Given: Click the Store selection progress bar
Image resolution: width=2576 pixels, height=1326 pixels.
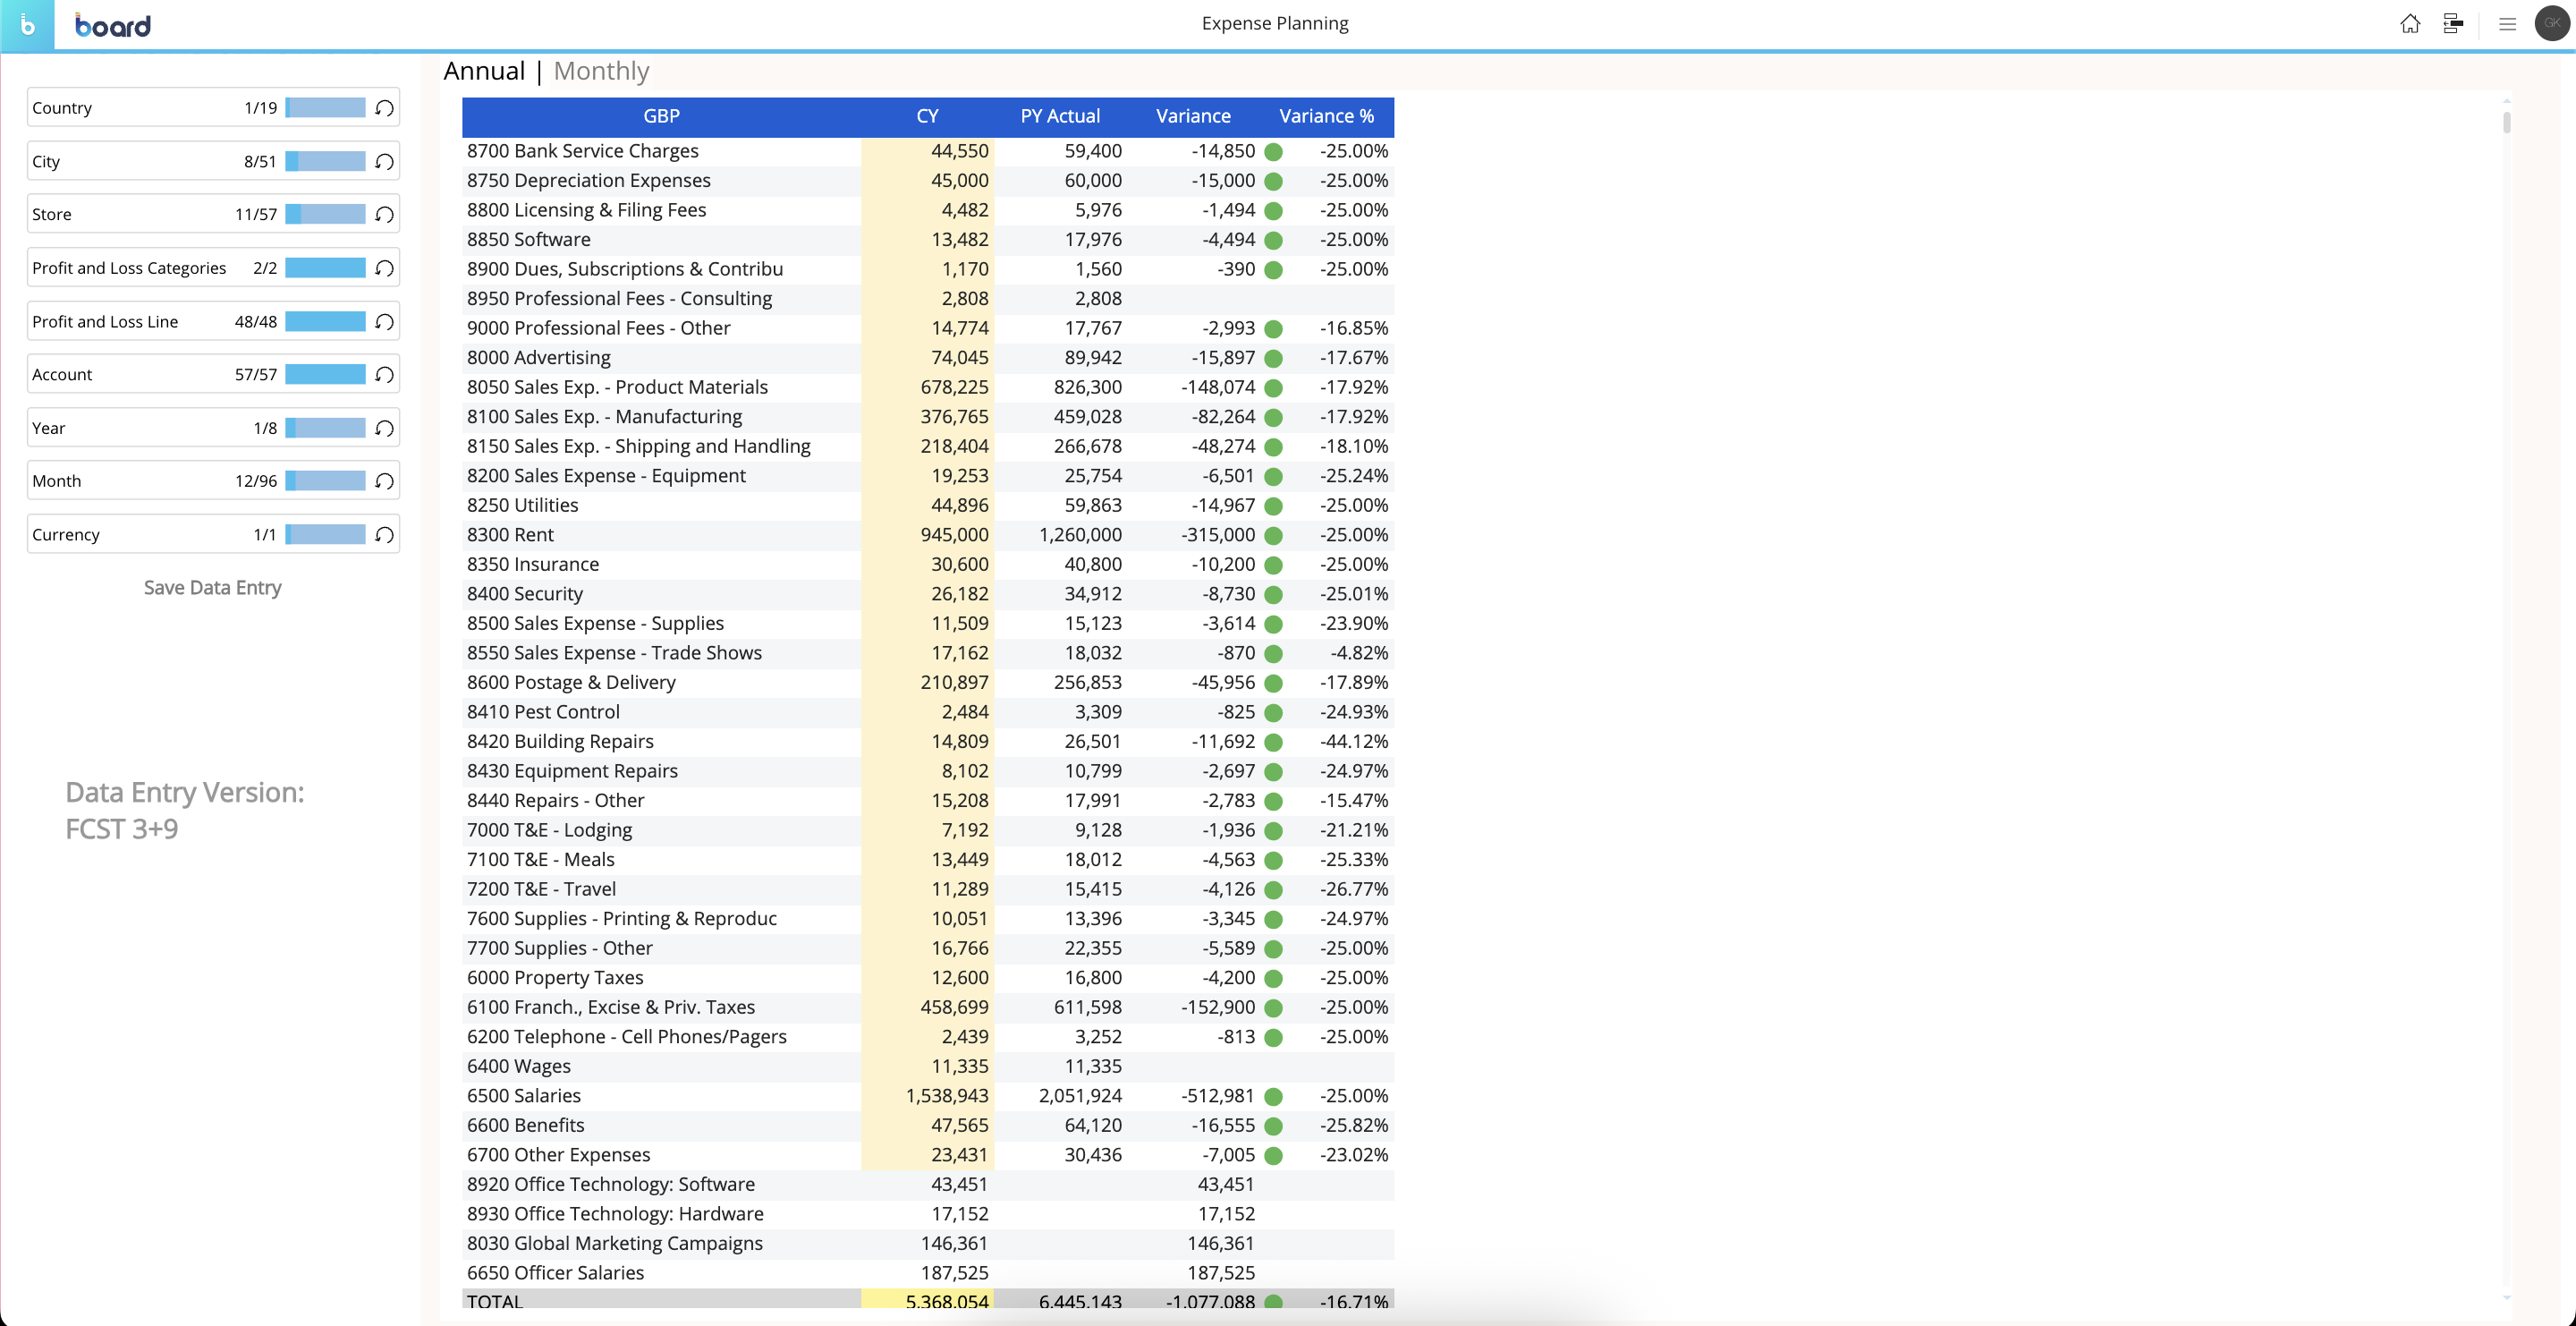Looking at the screenshot, I should pyautogui.click(x=325, y=213).
